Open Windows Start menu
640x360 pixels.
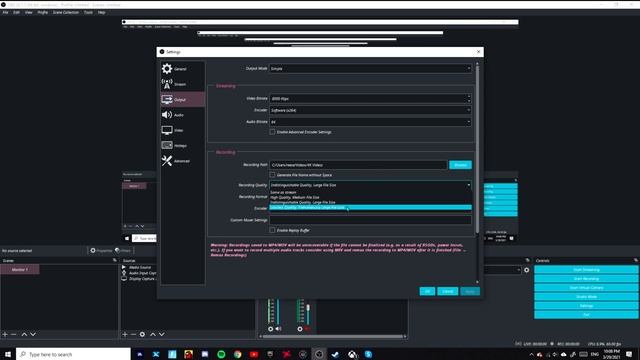point(8,354)
